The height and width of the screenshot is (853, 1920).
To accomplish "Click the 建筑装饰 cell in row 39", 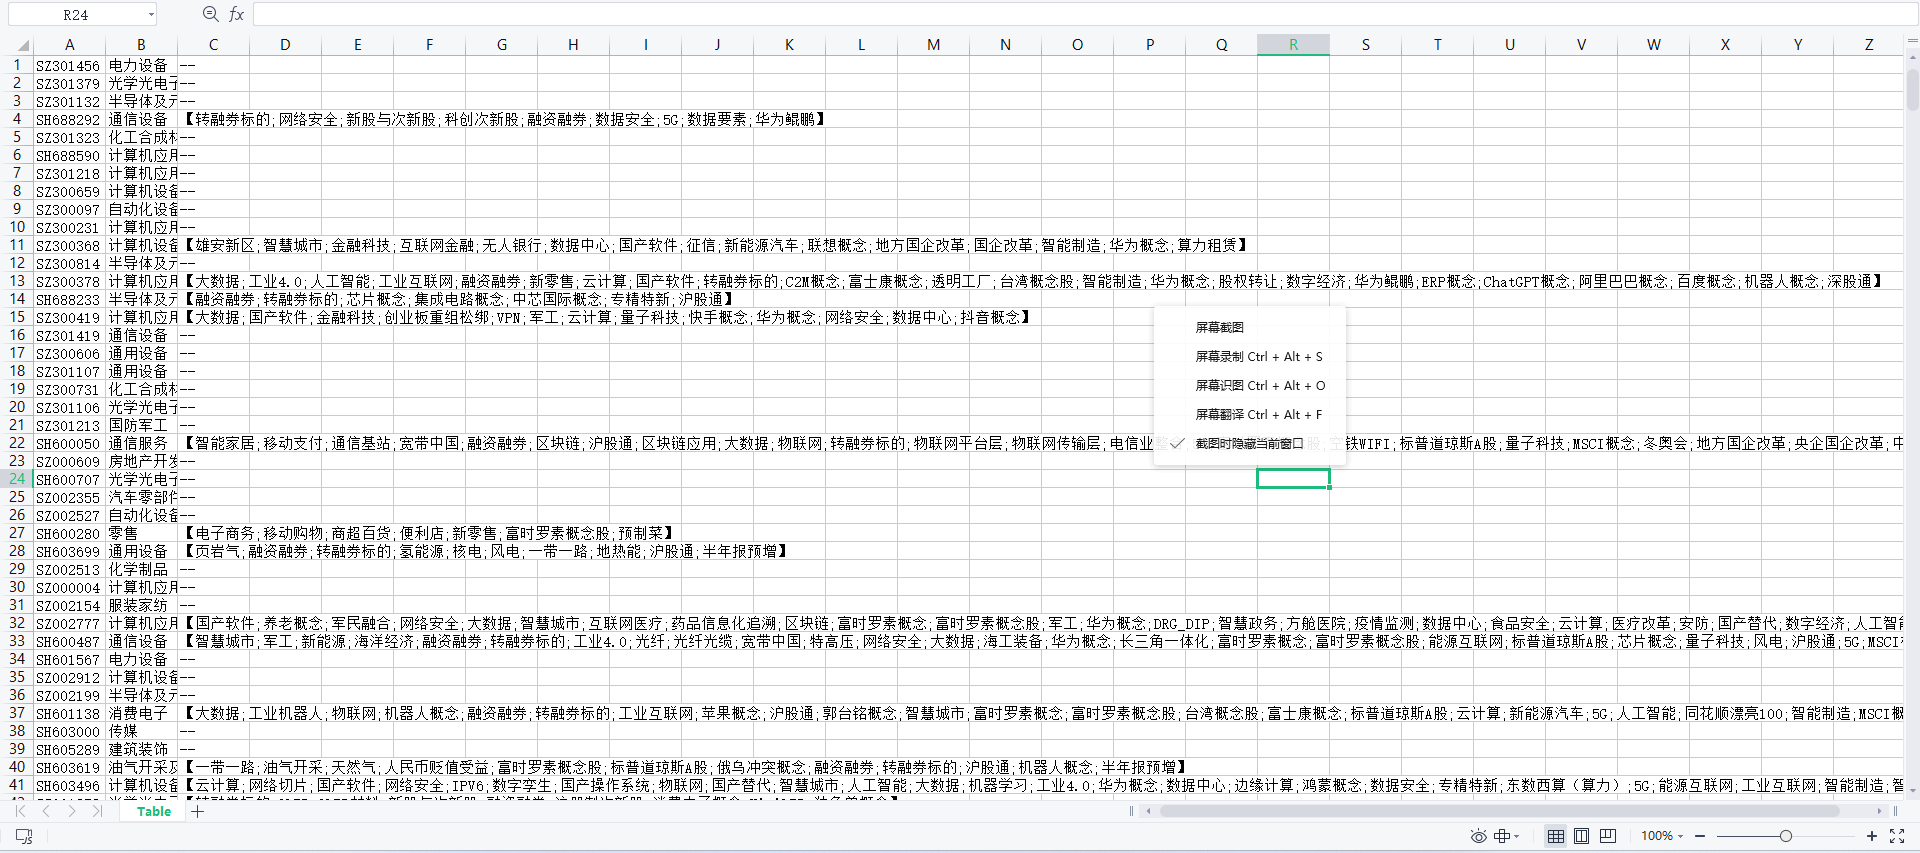I will coord(141,750).
